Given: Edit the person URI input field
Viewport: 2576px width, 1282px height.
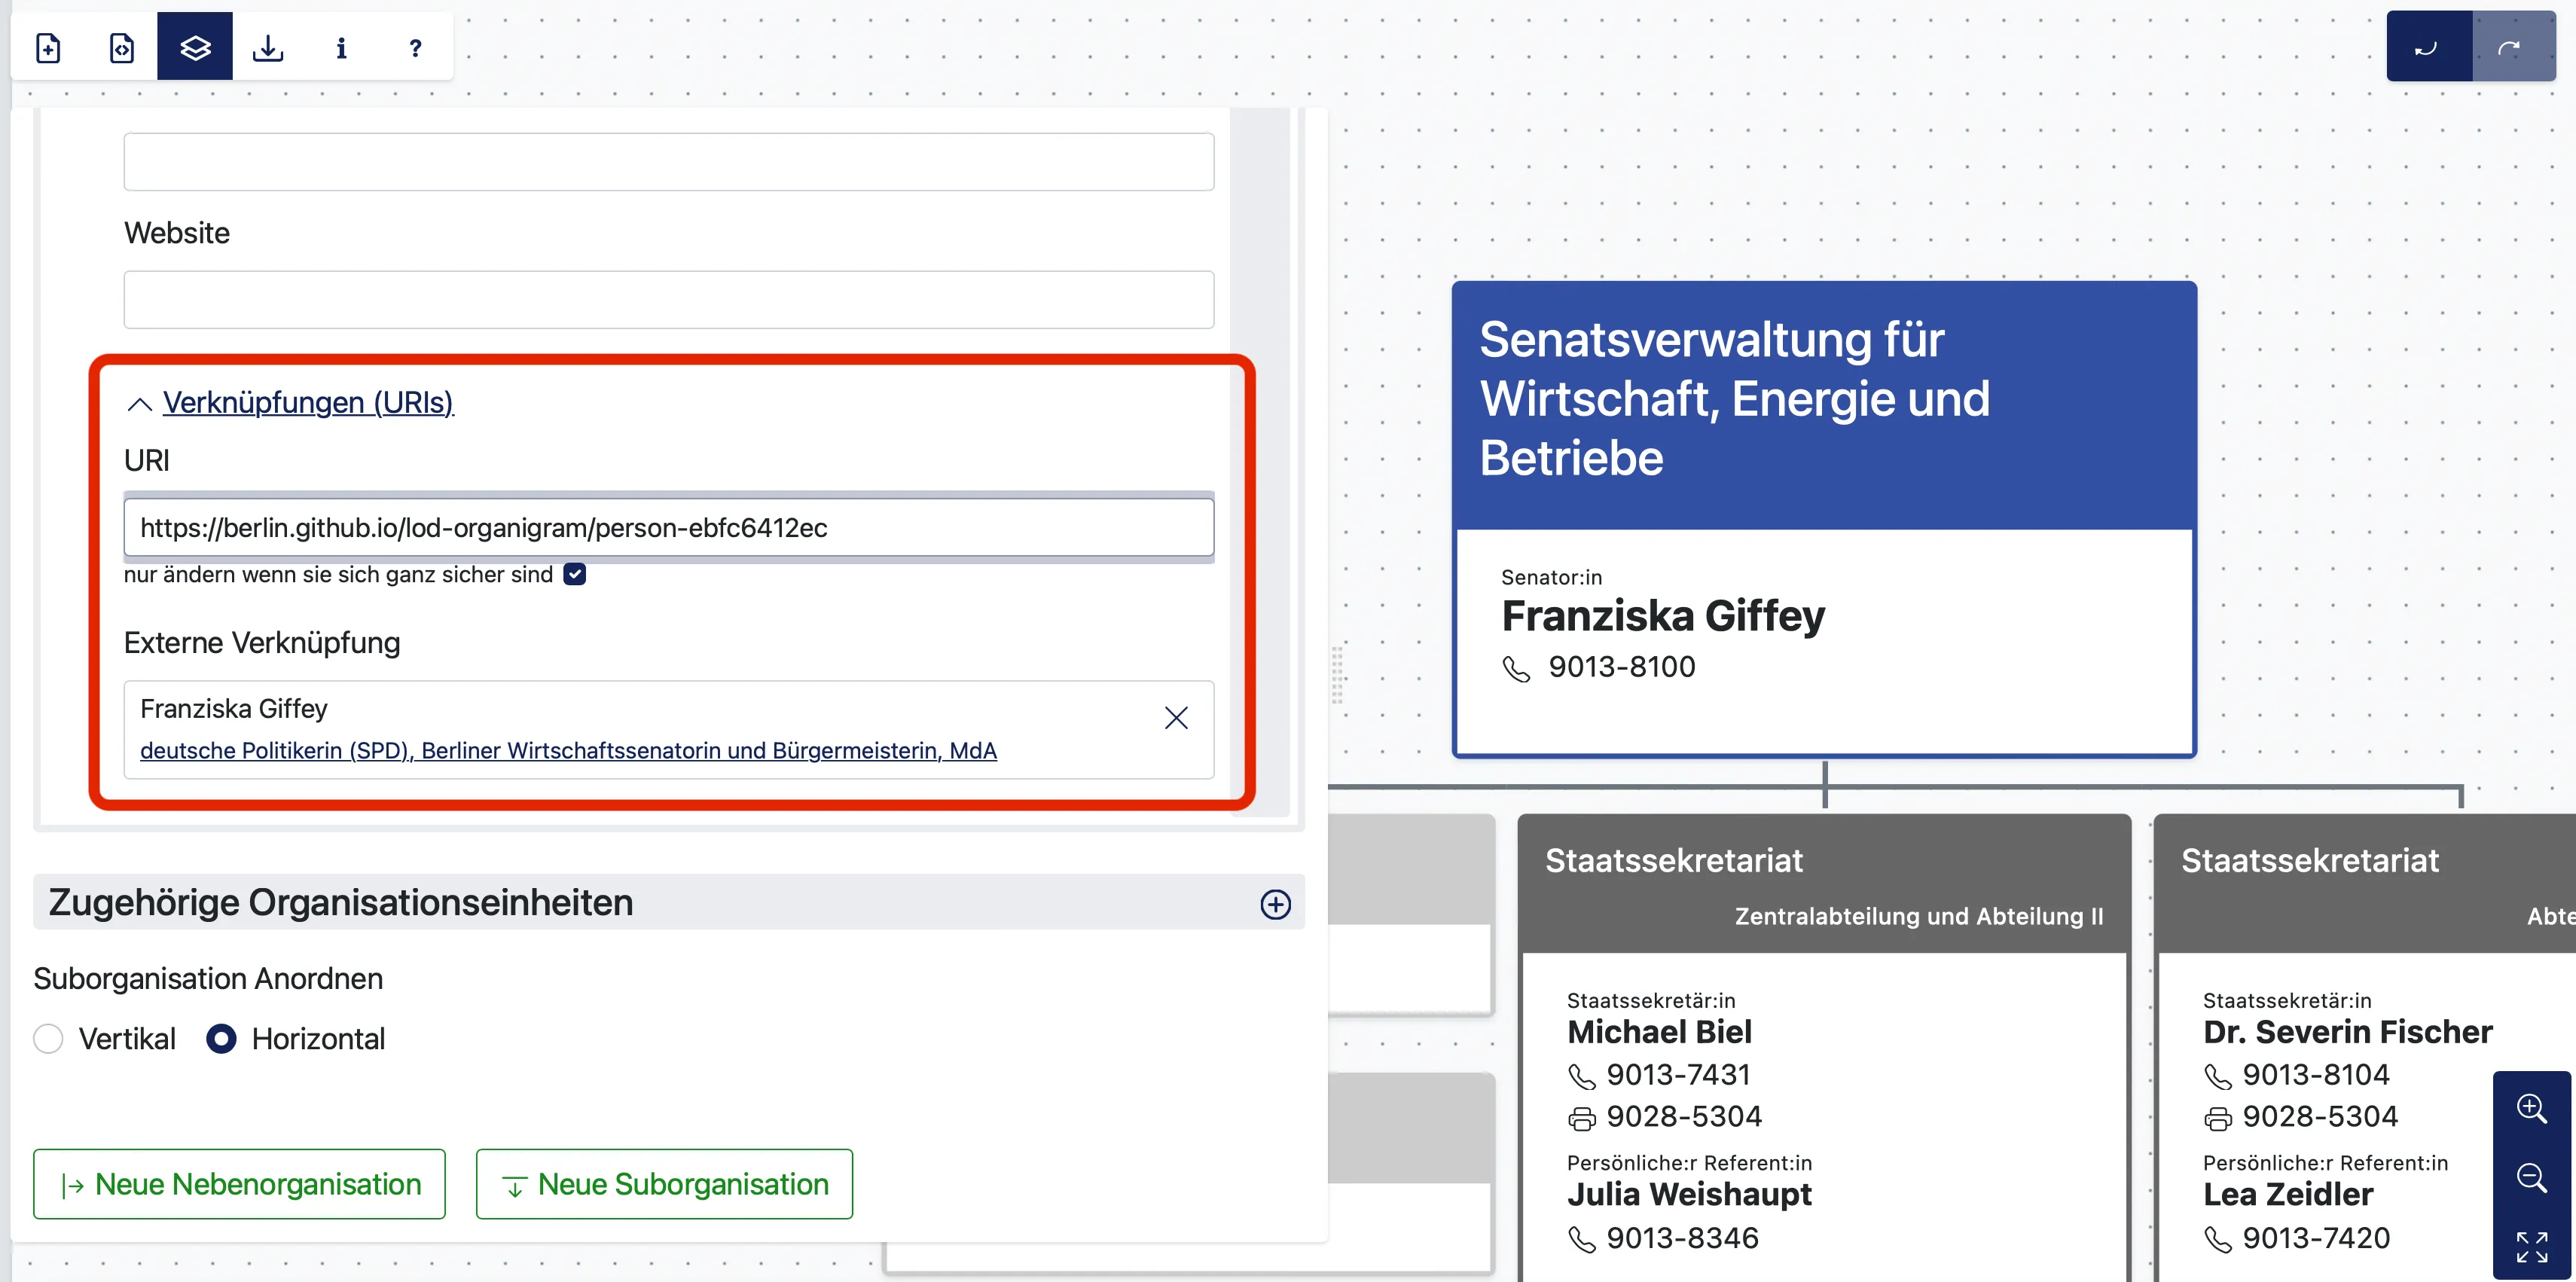Looking at the screenshot, I should 667,527.
